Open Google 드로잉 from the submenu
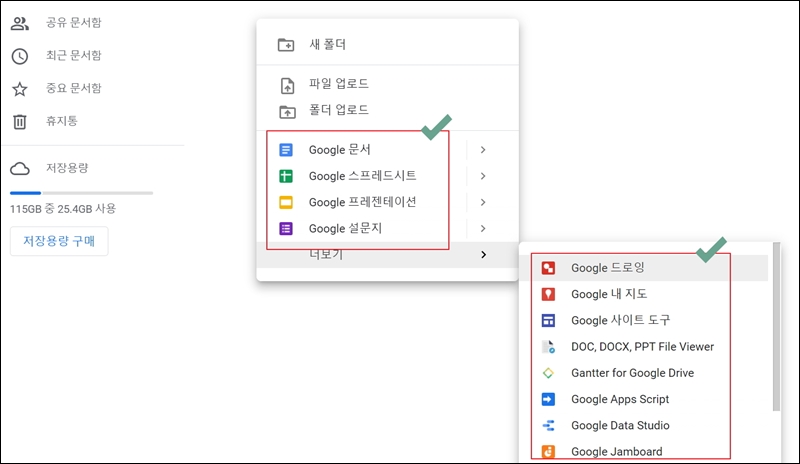The width and height of the screenshot is (800, 464). pyautogui.click(x=644, y=268)
